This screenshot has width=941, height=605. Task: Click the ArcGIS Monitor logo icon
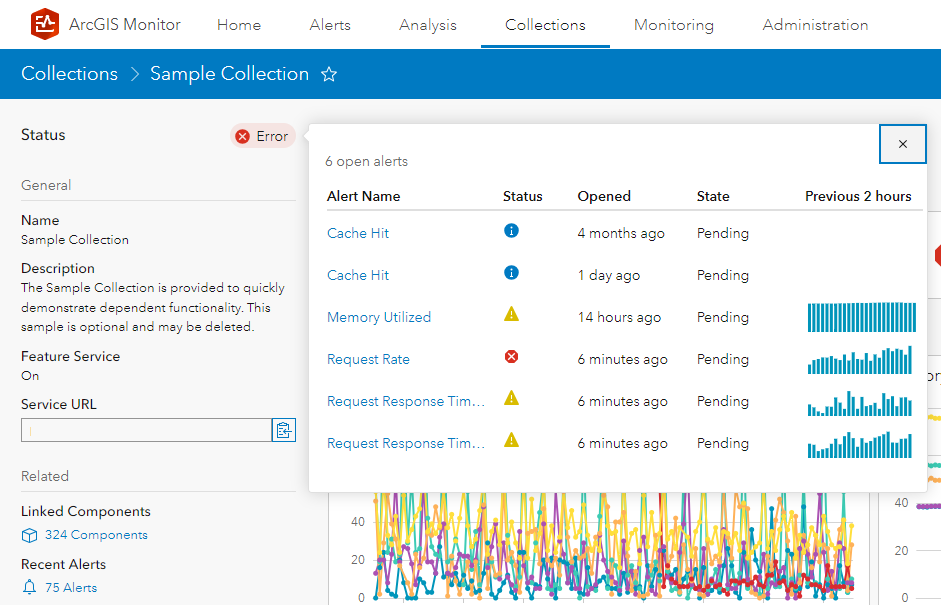45,24
